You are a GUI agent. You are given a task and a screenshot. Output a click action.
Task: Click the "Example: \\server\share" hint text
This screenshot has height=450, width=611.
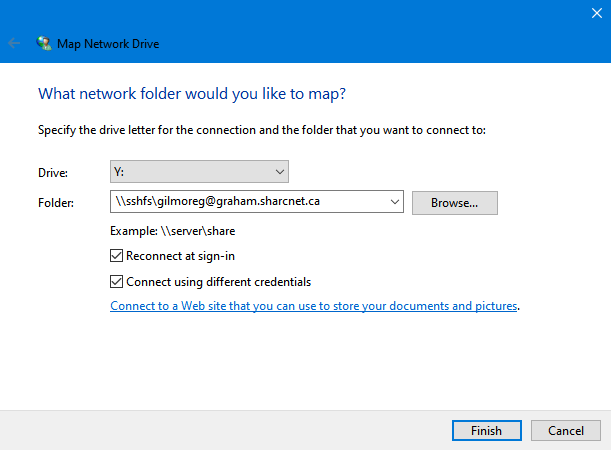[173, 232]
